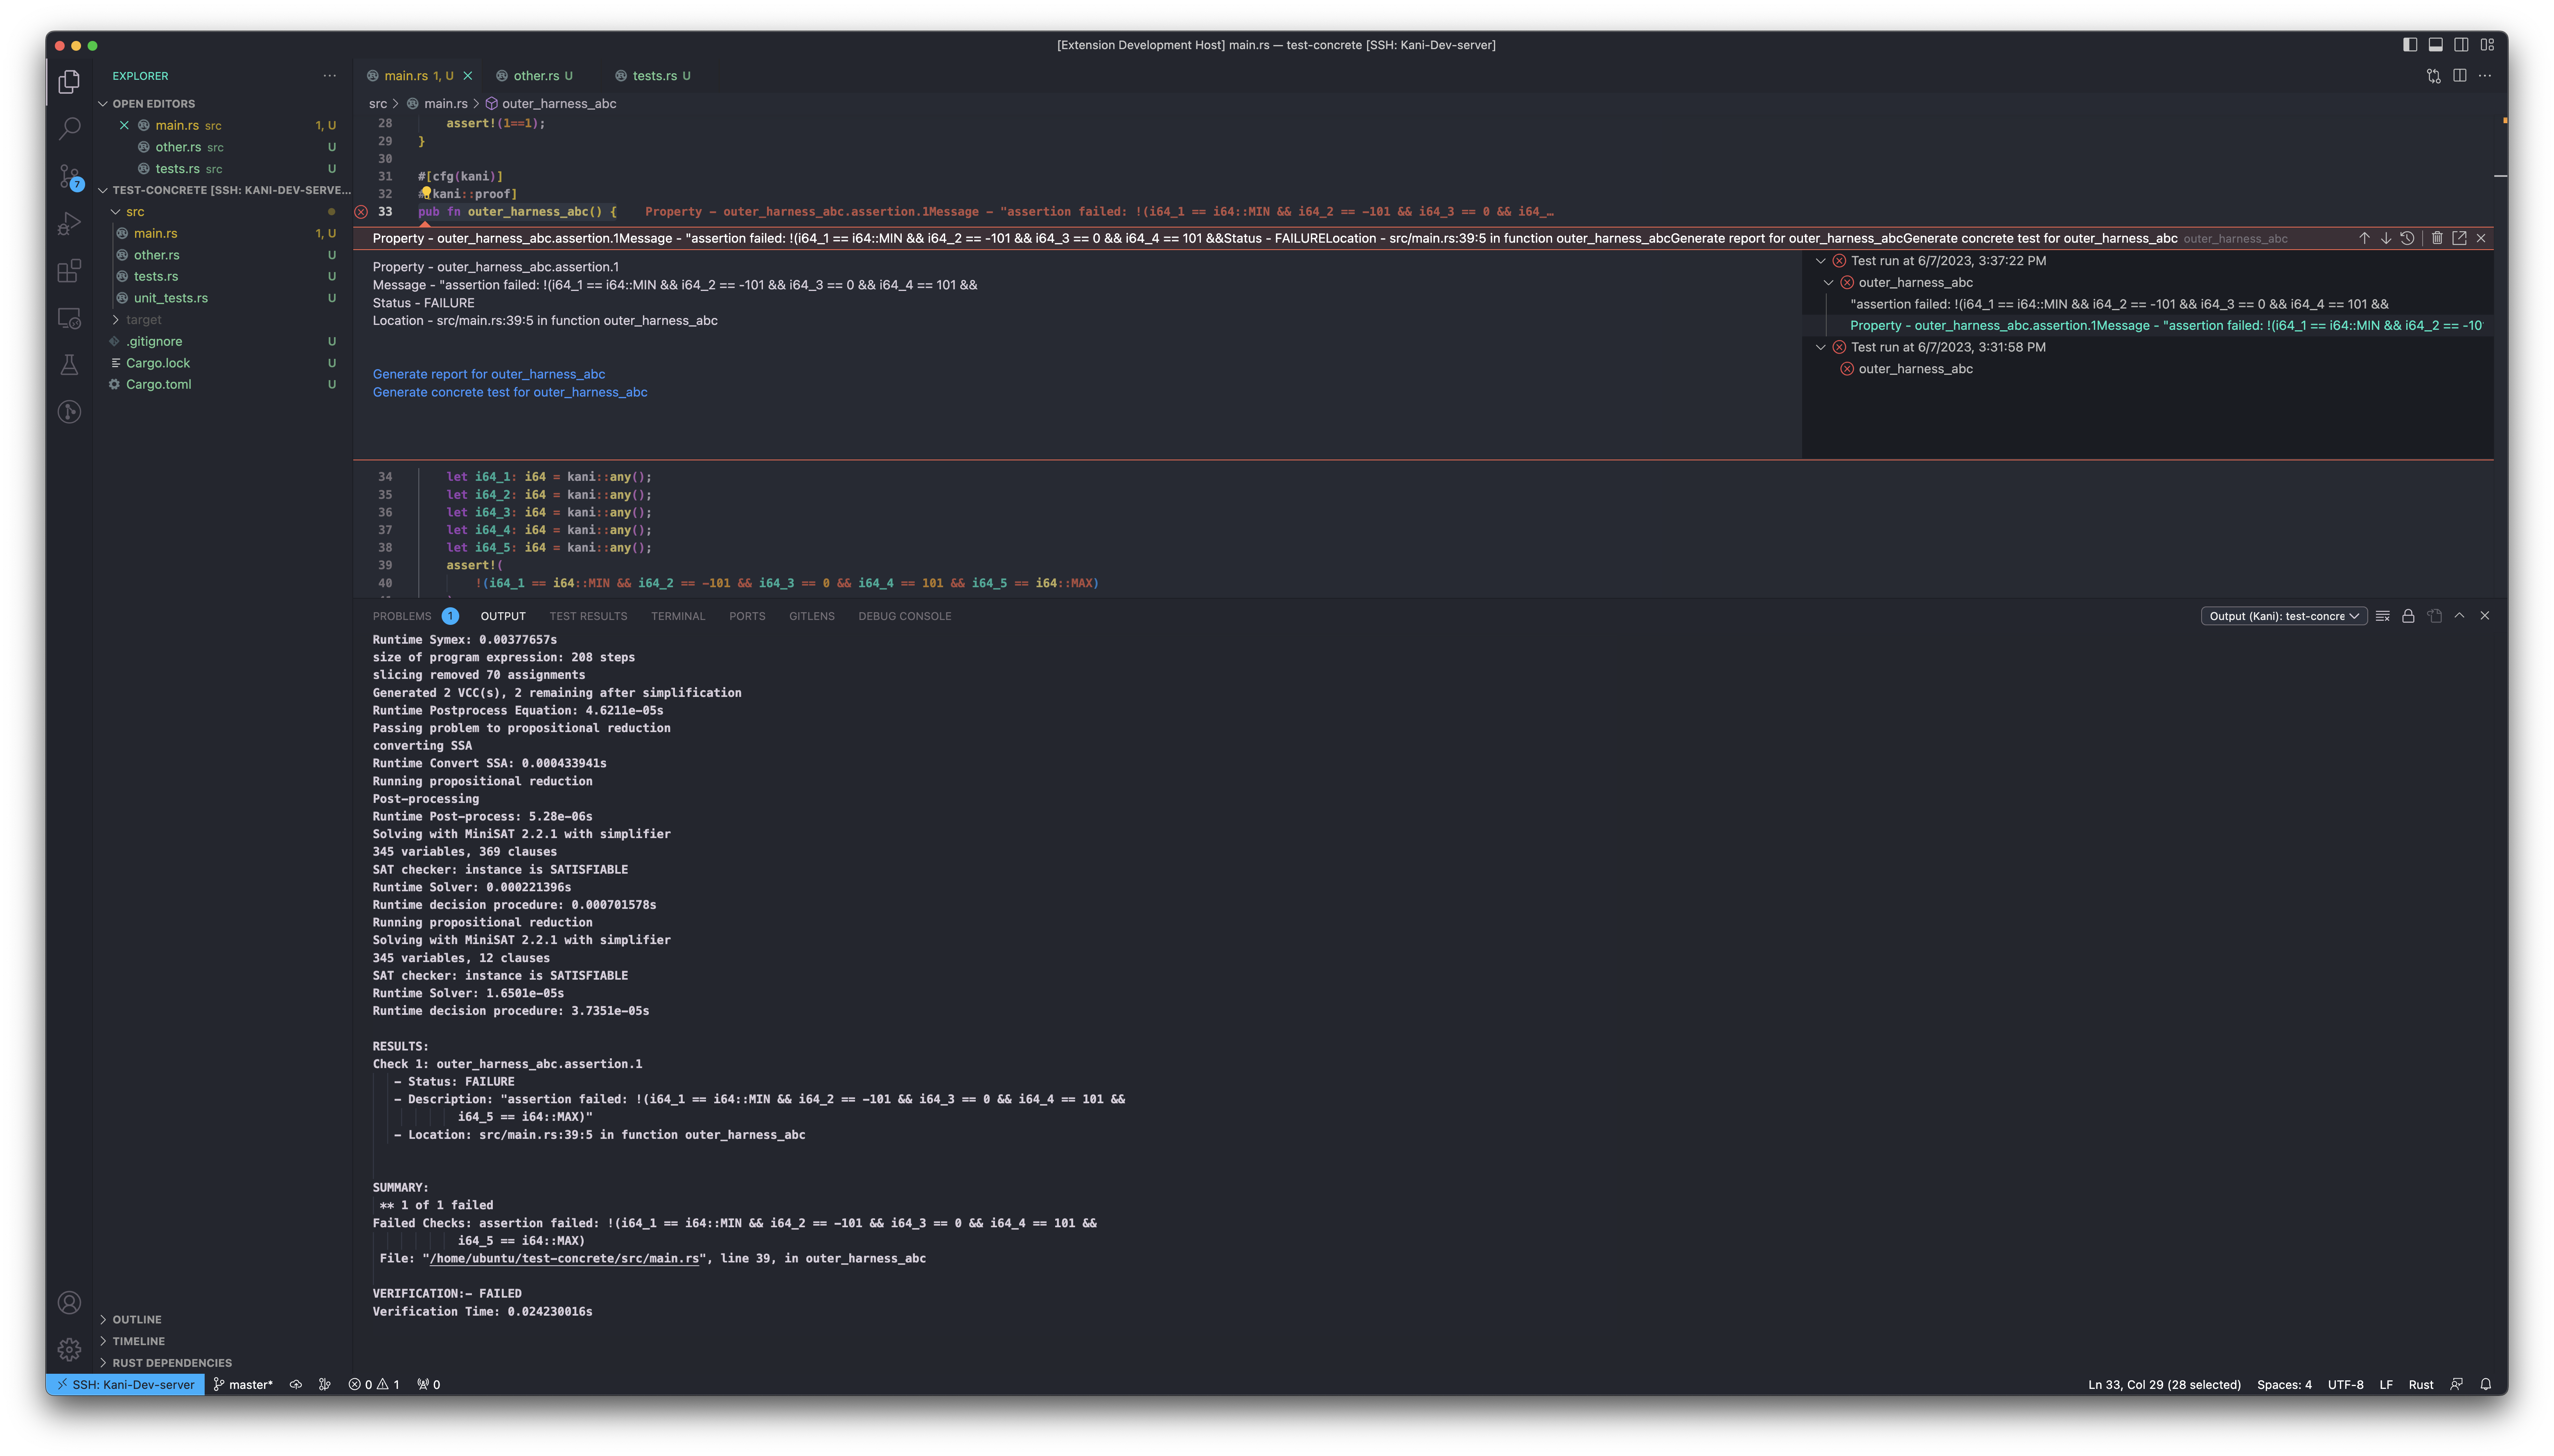Open the Debug Console panel tab
The width and height of the screenshot is (2554, 1456).
click(904, 616)
